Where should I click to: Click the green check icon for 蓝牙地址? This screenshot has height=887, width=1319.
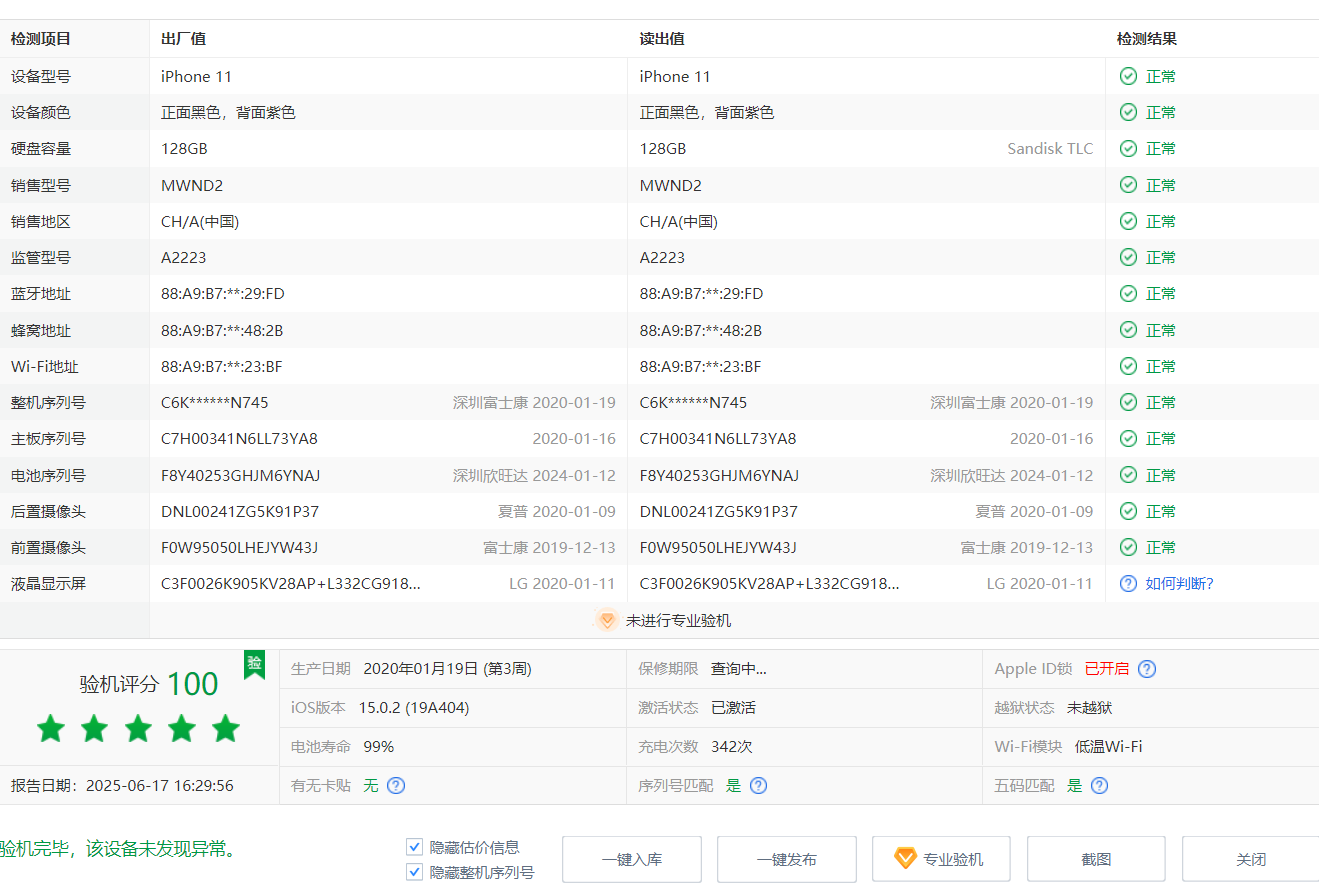pos(1128,293)
